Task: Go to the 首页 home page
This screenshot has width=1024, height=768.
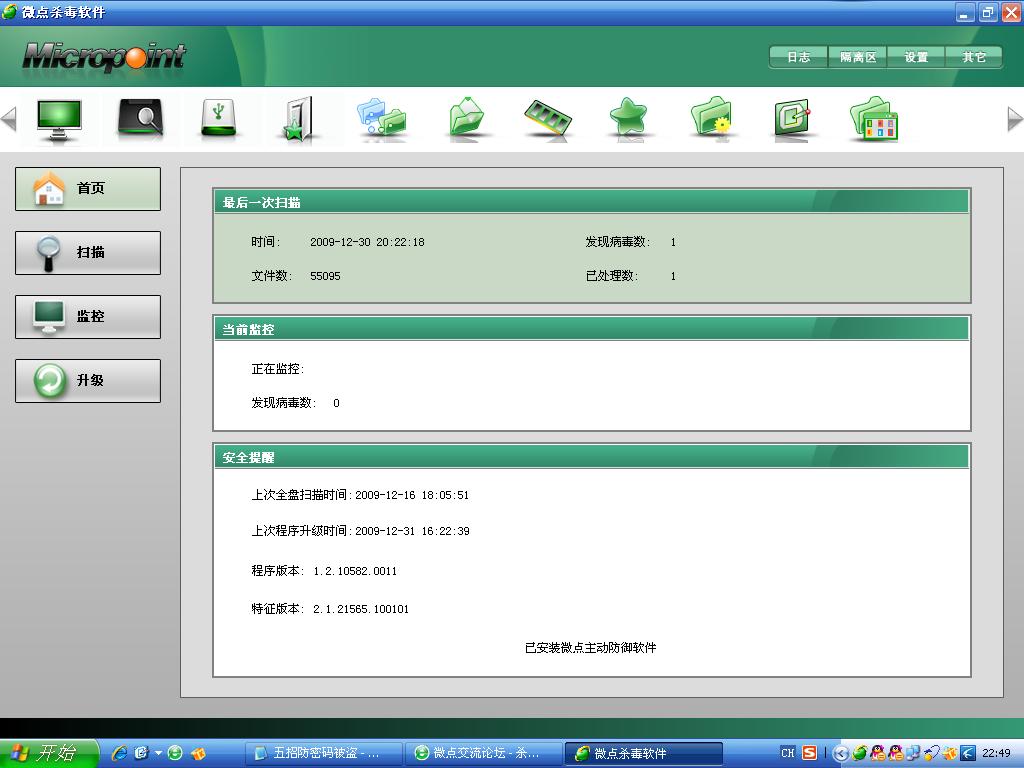Action: click(x=88, y=189)
